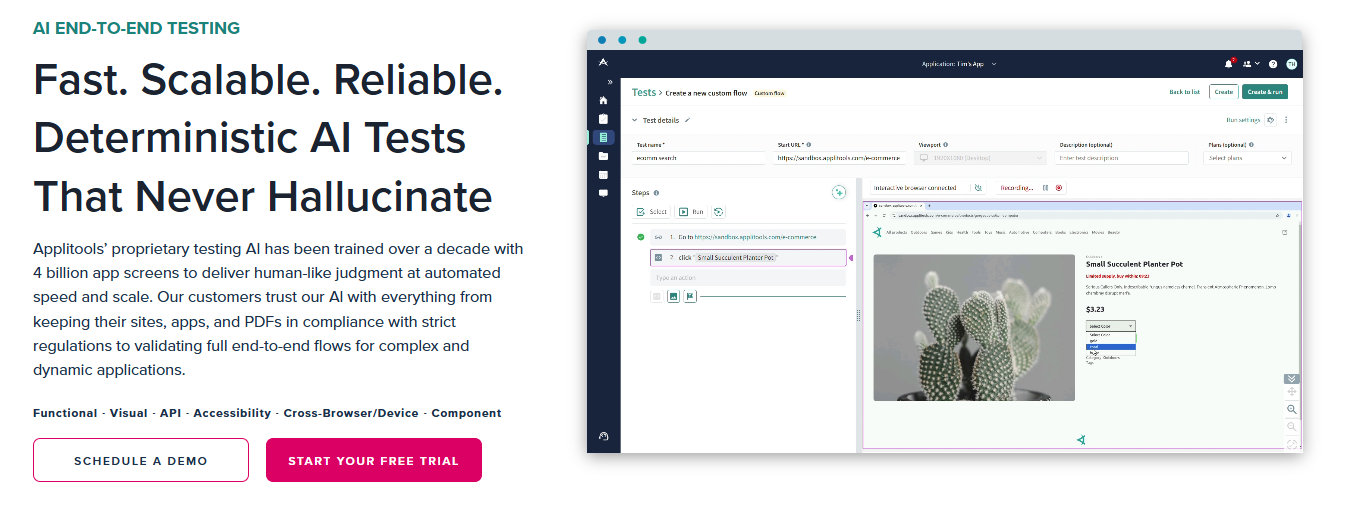
Task: Expand the sidebar with double-chevron icon
Action: 610,82
